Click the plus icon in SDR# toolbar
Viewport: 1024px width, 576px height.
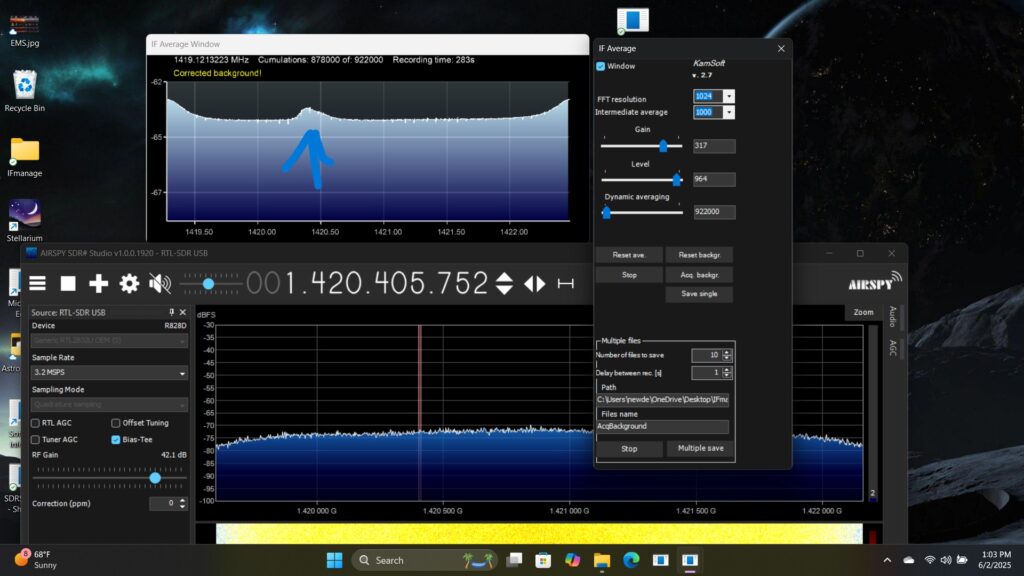[x=98, y=284]
